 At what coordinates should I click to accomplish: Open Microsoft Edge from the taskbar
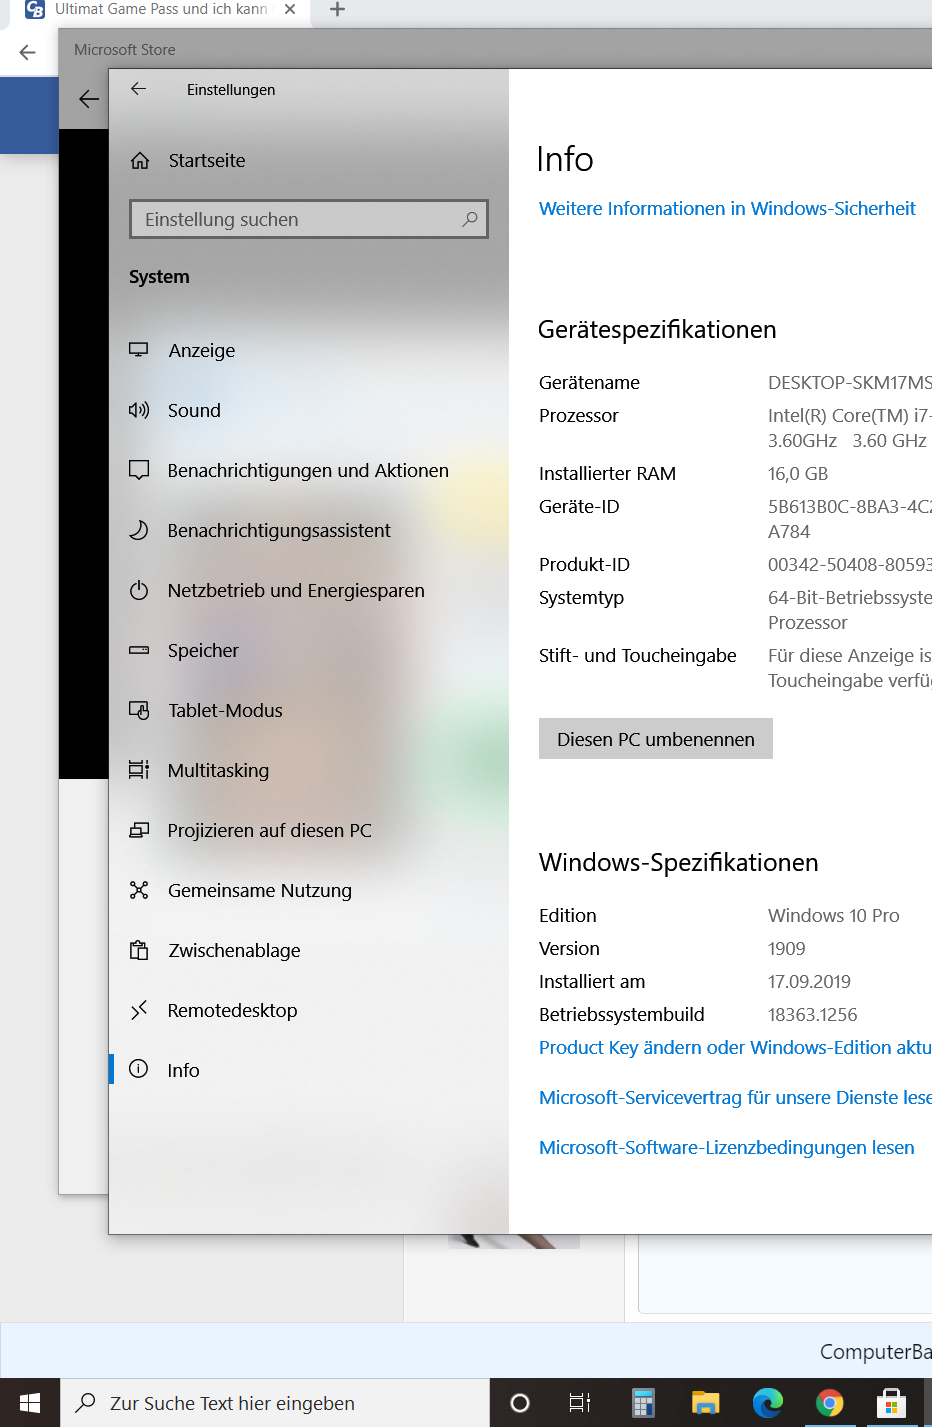click(768, 1403)
